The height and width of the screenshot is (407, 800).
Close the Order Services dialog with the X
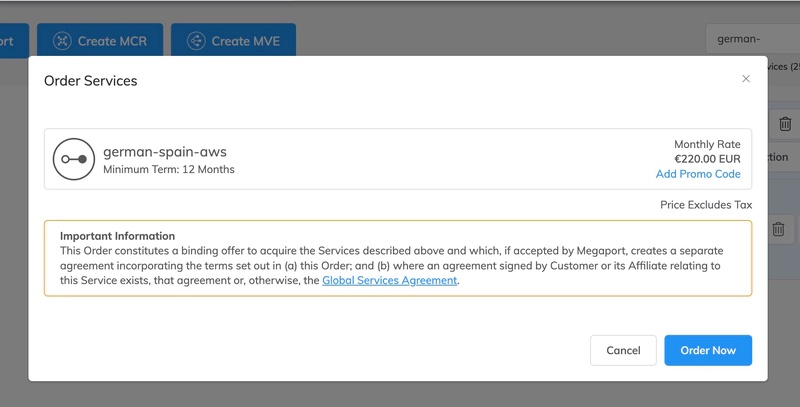[x=746, y=79]
